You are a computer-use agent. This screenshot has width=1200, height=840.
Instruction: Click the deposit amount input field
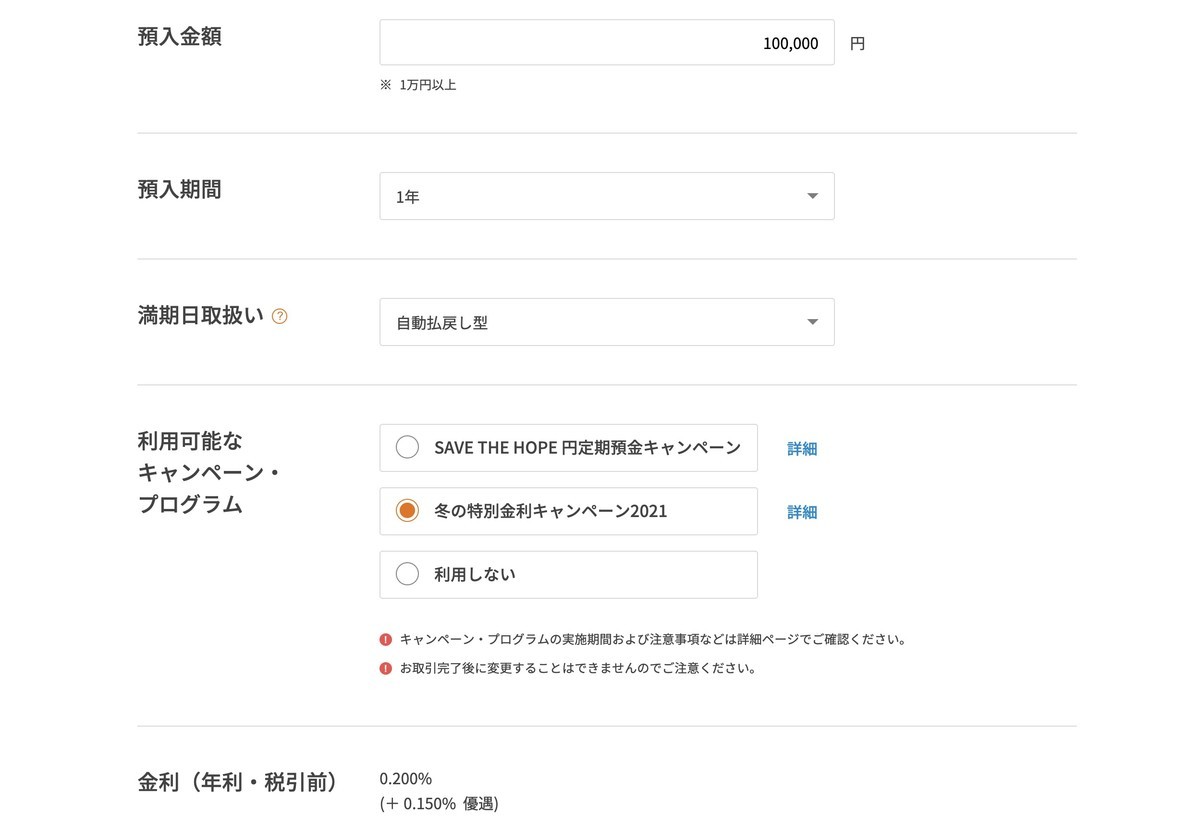[607, 42]
